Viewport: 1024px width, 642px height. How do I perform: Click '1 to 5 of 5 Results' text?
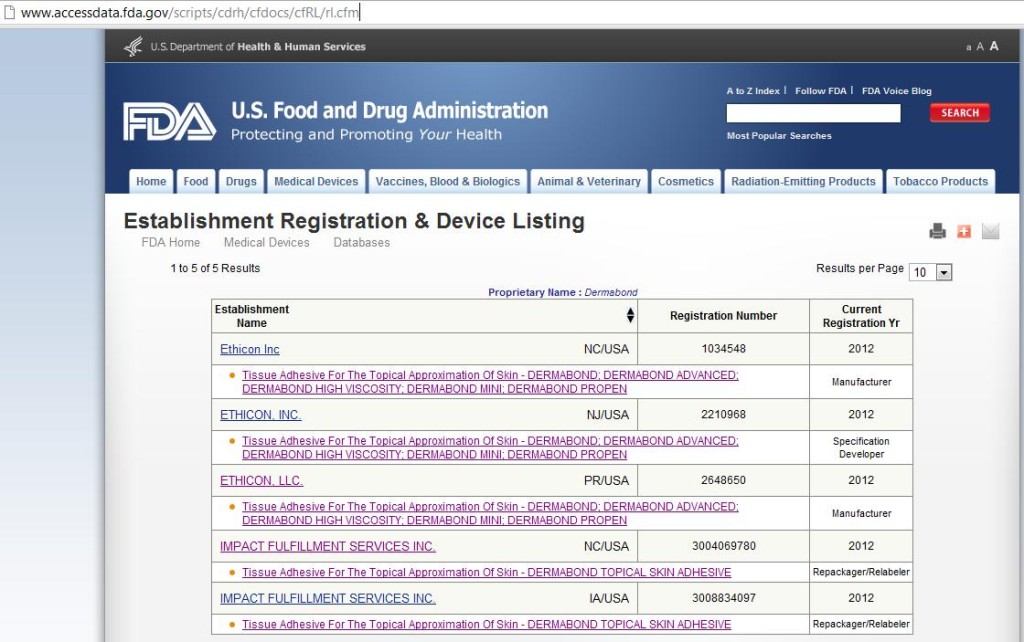coord(215,268)
